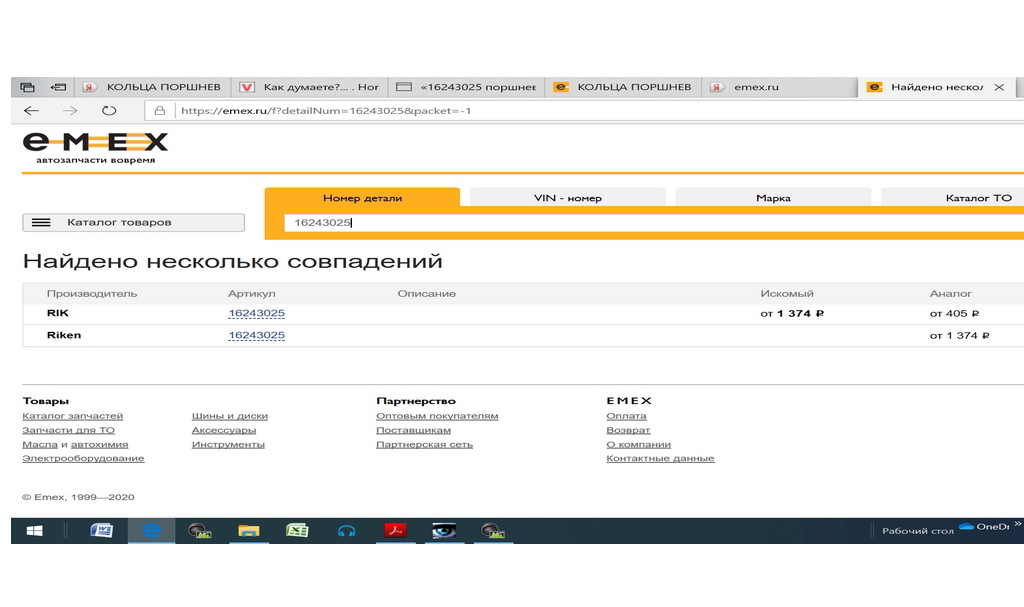Click the hamburger icon in Каталог товаров
The width and height of the screenshot is (1024, 607).
(x=41, y=222)
